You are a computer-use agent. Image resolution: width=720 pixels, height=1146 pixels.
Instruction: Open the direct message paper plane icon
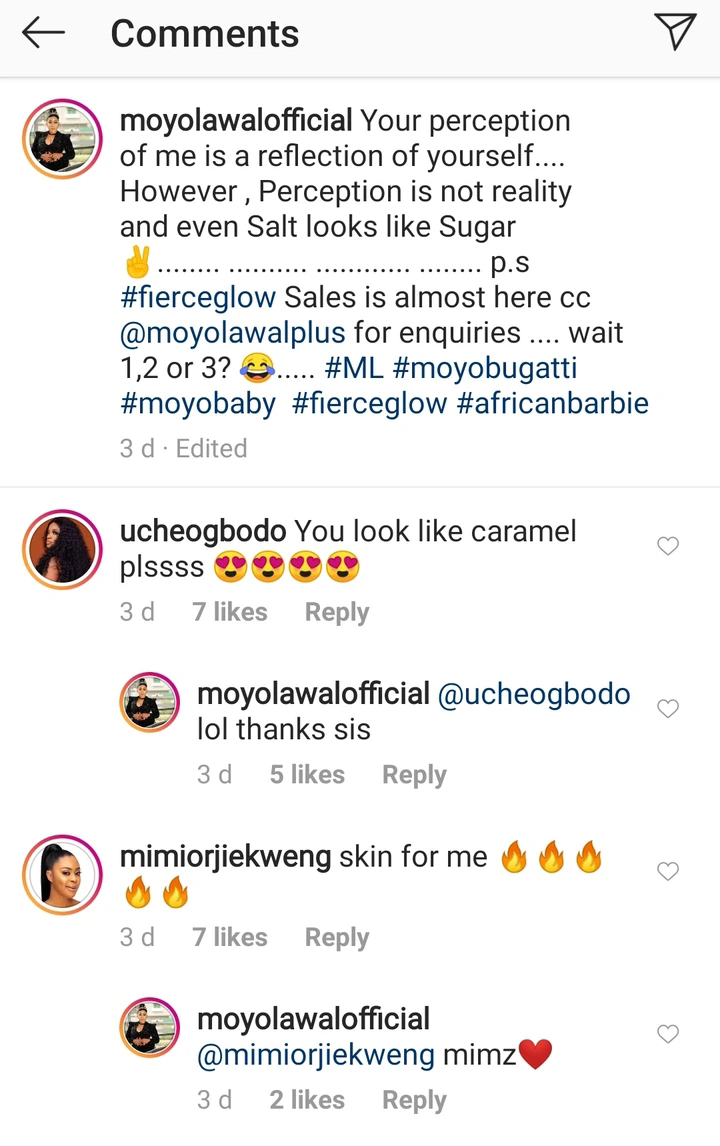(x=674, y=33)
